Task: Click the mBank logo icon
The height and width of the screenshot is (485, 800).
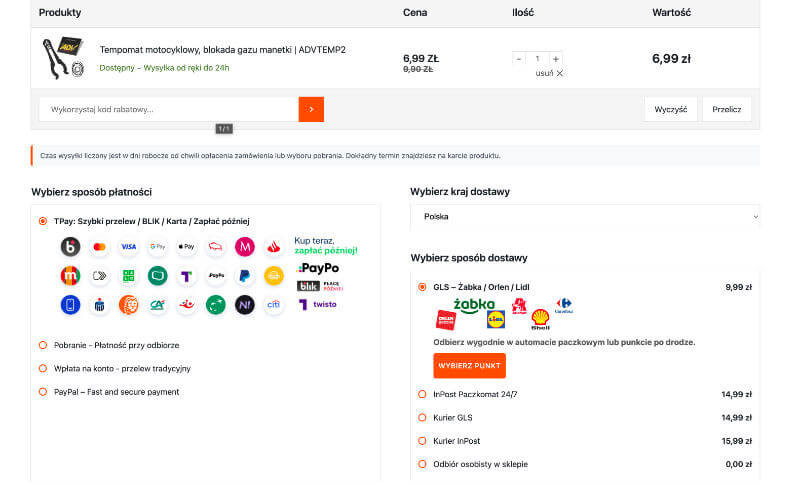Action: 70,276
